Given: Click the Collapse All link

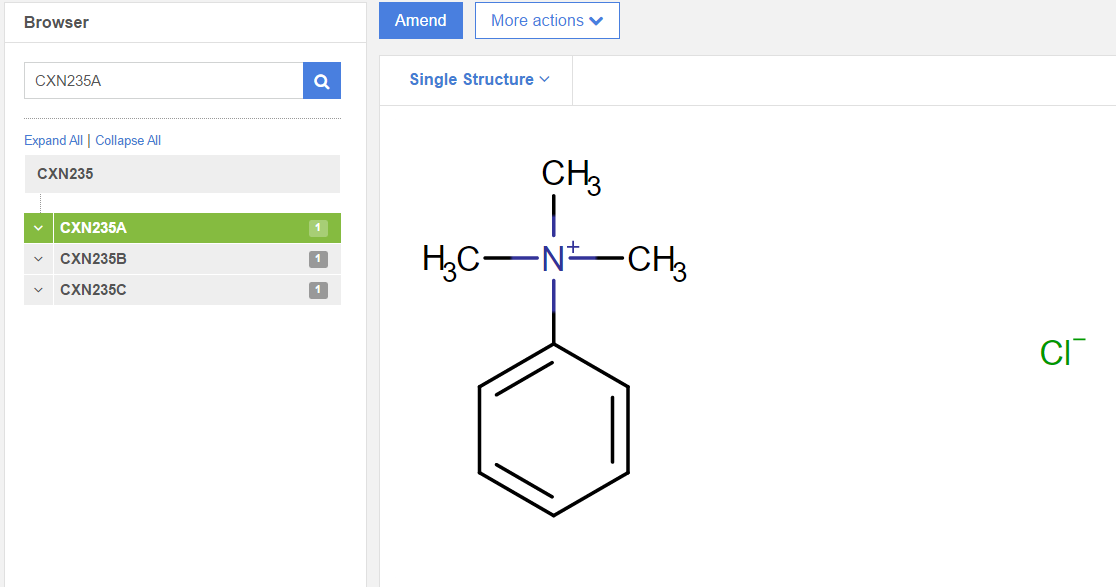Looking at the screenshot, I should tap(128, 141).
